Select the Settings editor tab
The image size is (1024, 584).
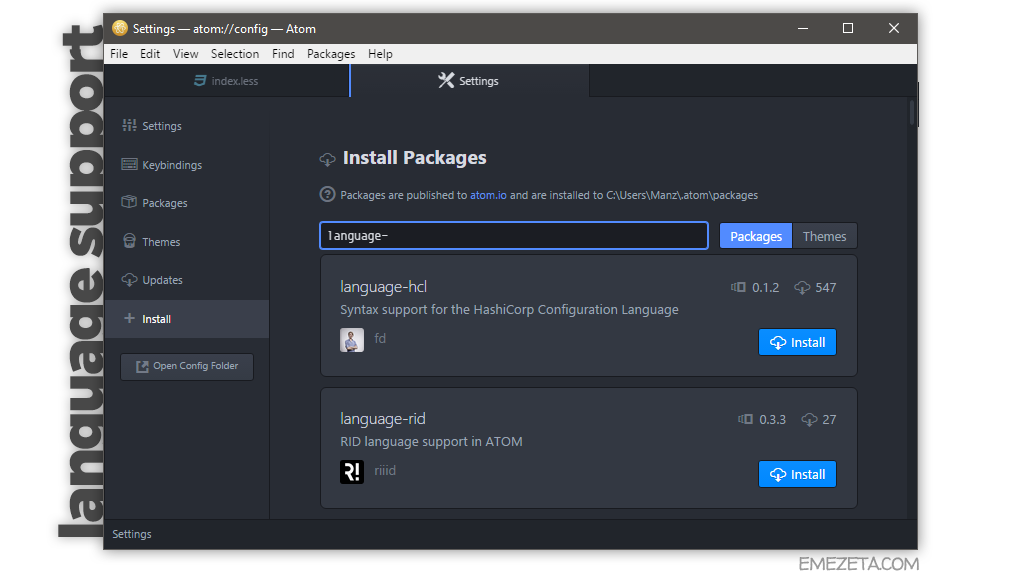coord(470,81)
